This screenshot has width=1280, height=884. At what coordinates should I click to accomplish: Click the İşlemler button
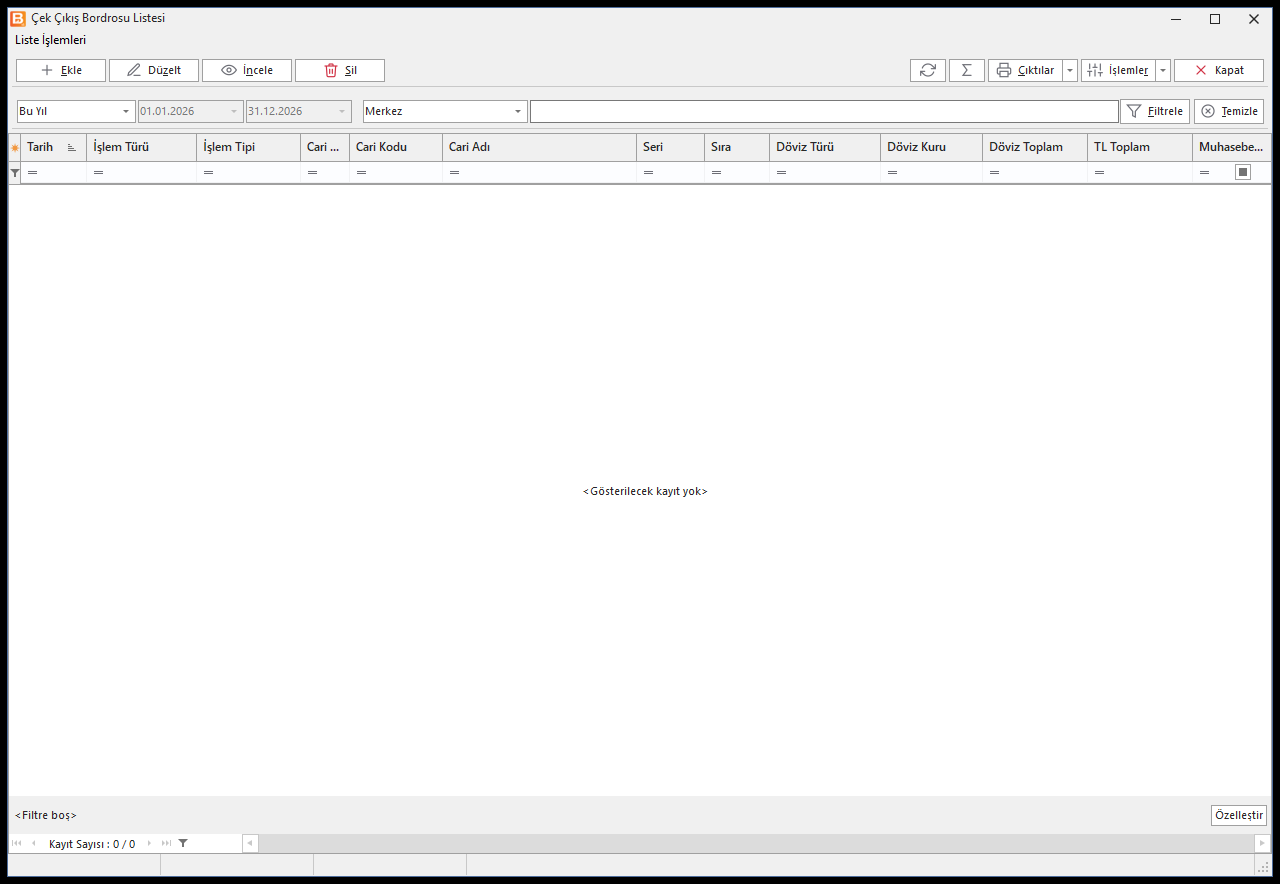tap(1118, 70)
